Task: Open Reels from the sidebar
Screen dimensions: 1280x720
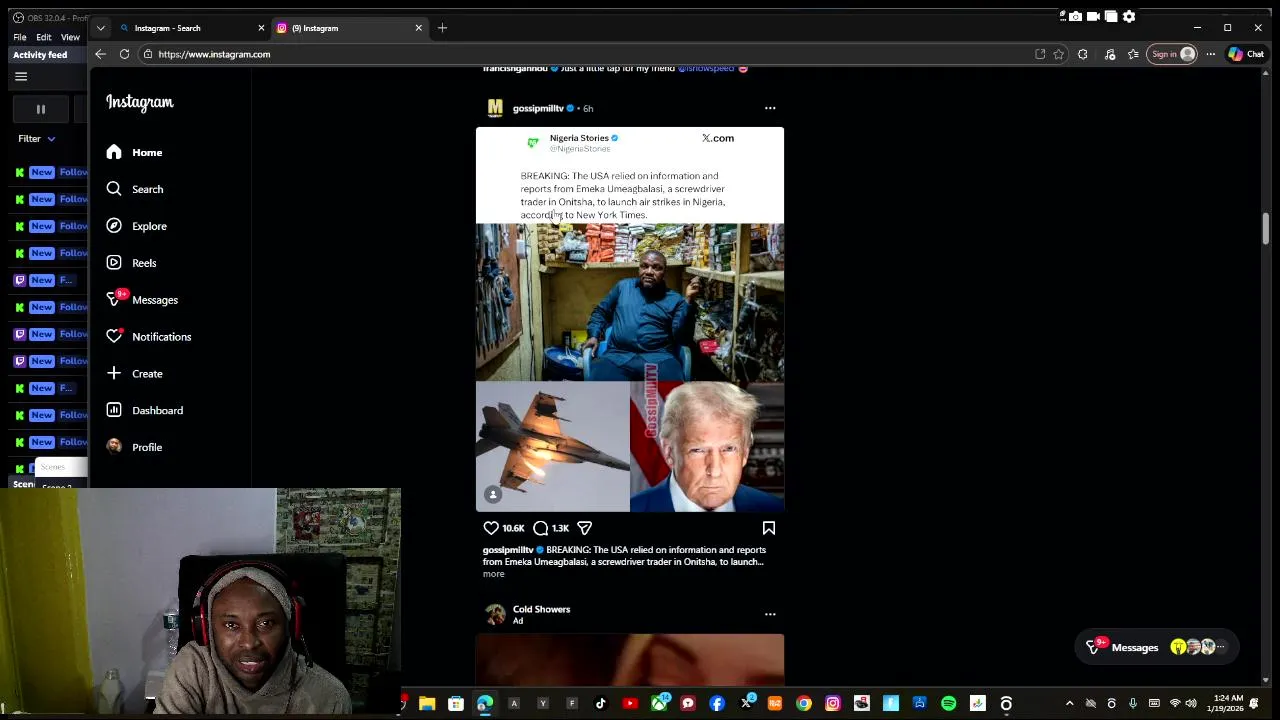Action: (x=130, y=263)
